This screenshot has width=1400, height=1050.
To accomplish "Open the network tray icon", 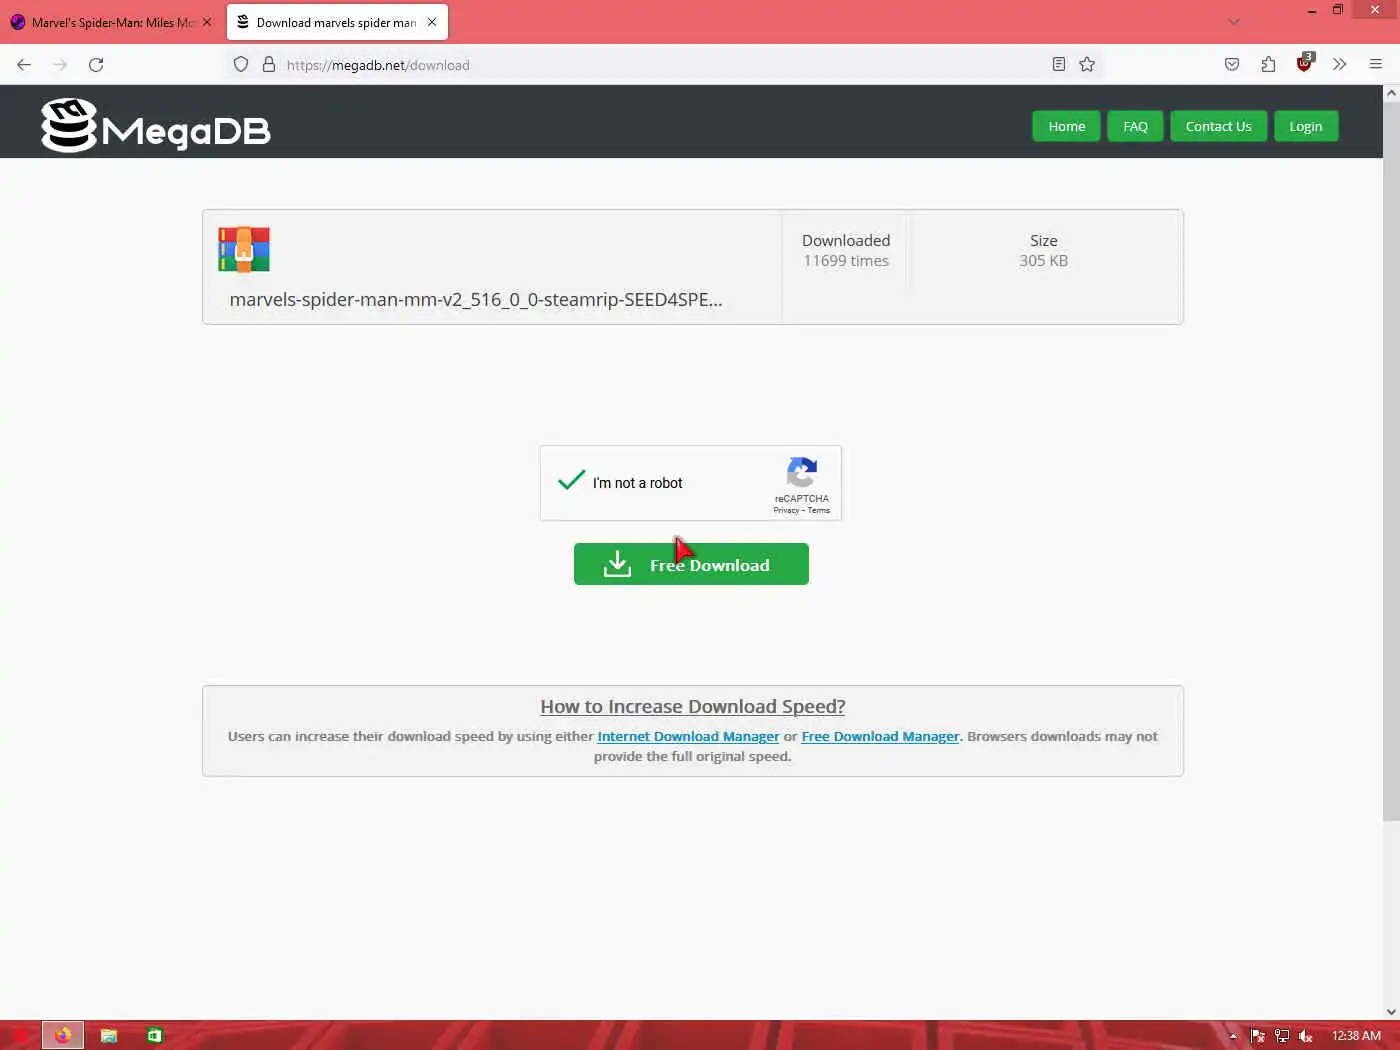I will click(1281, 1036).
